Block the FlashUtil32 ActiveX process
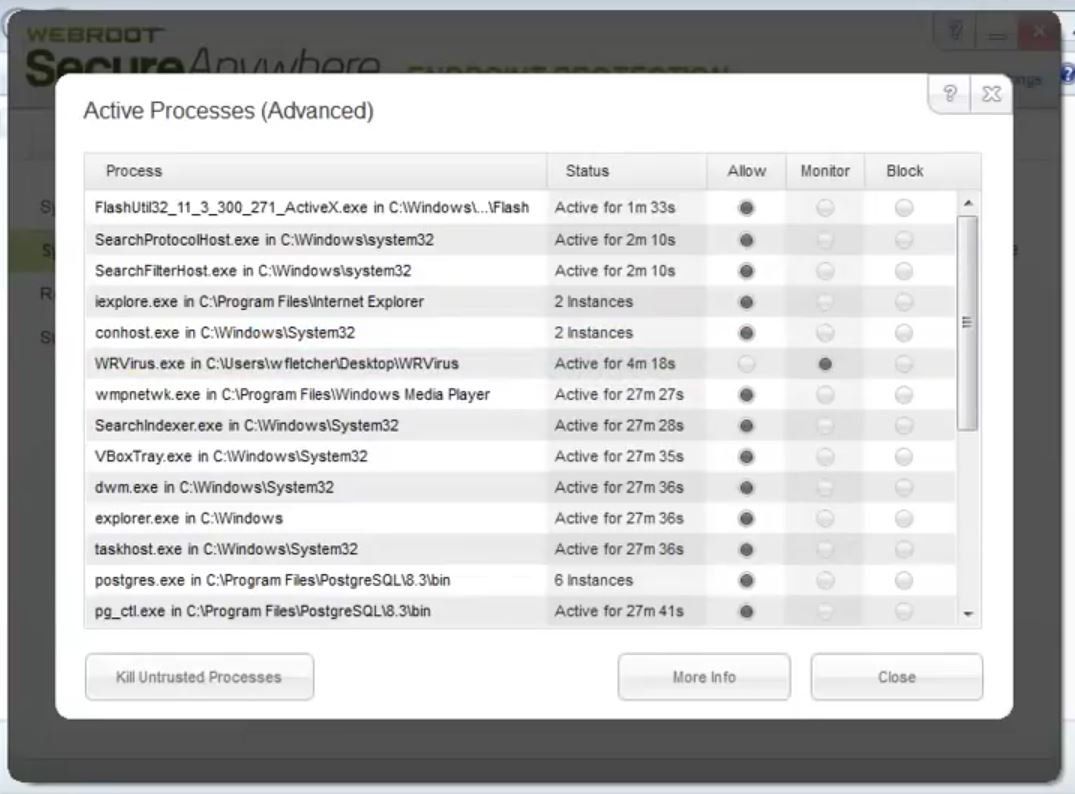1075x794 pixels. [904, 208]
